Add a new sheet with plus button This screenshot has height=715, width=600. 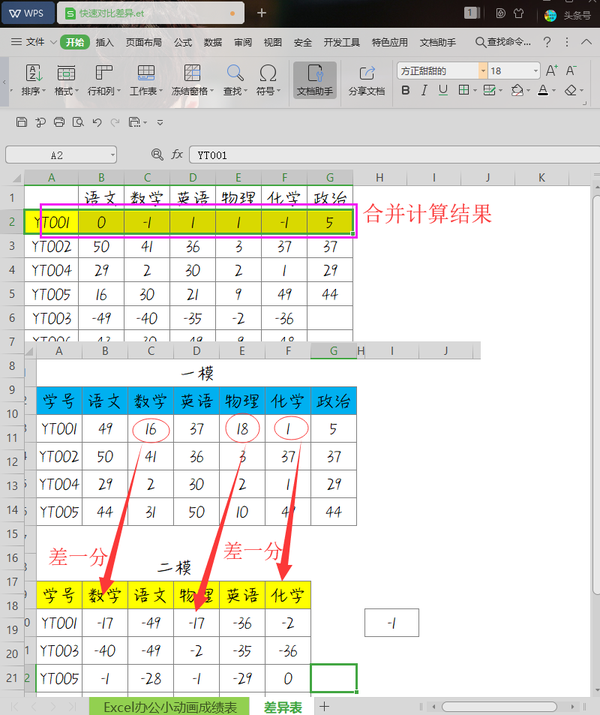[x=324, y=706]
